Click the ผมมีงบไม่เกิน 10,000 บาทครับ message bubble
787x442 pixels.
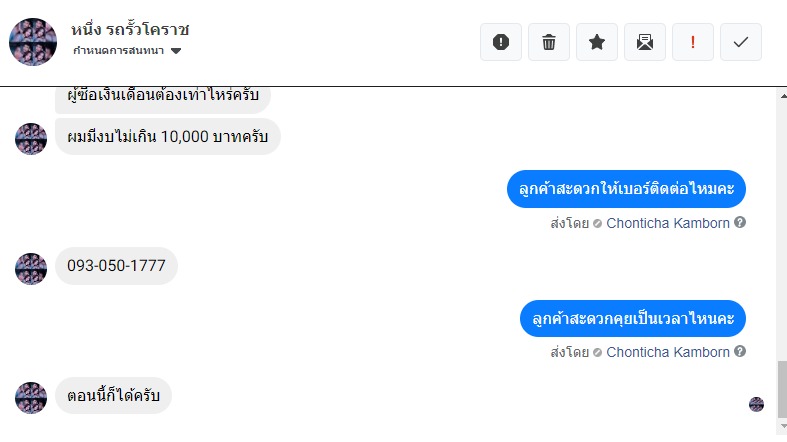pyautogui.click(x=167, y=137)
